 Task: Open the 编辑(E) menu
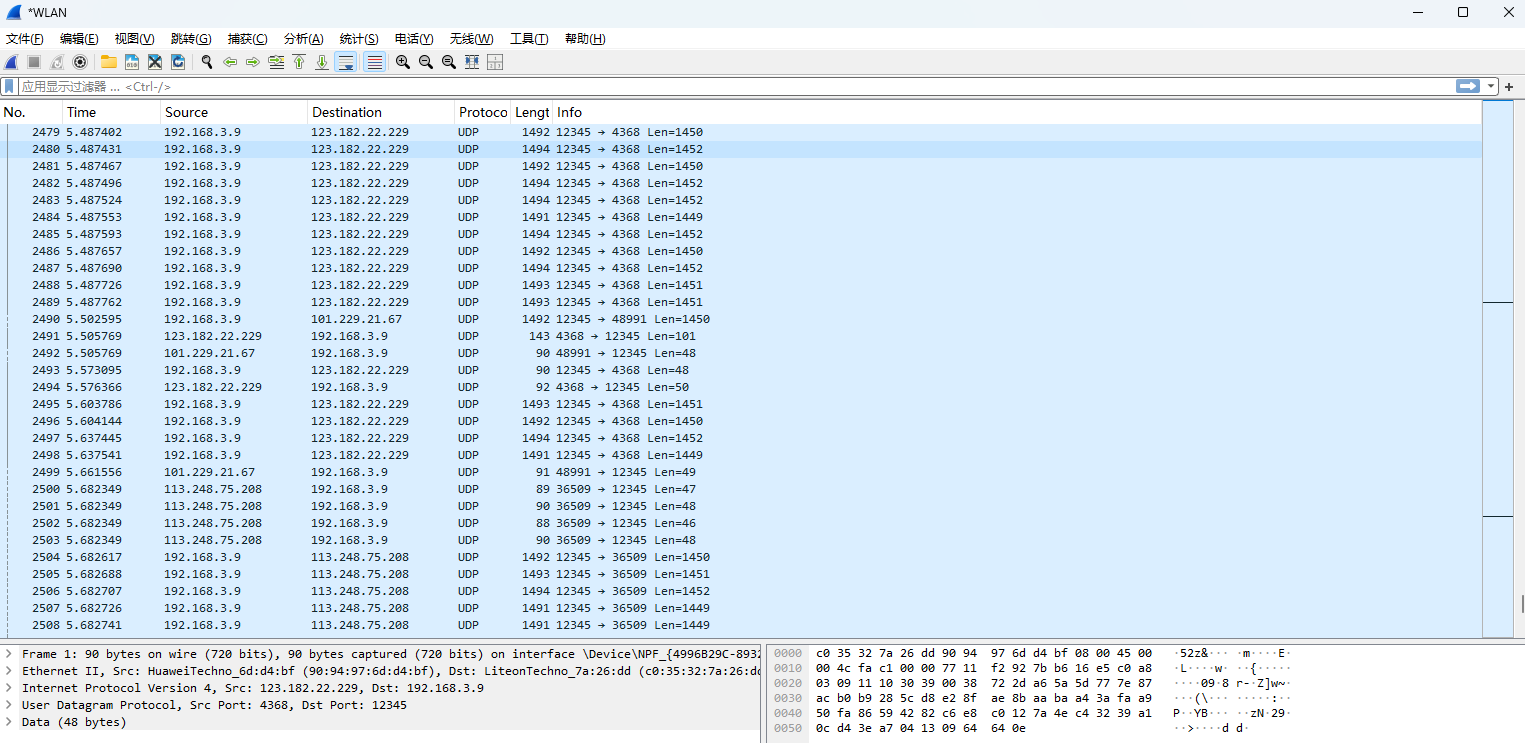click(x=79, y=39)
